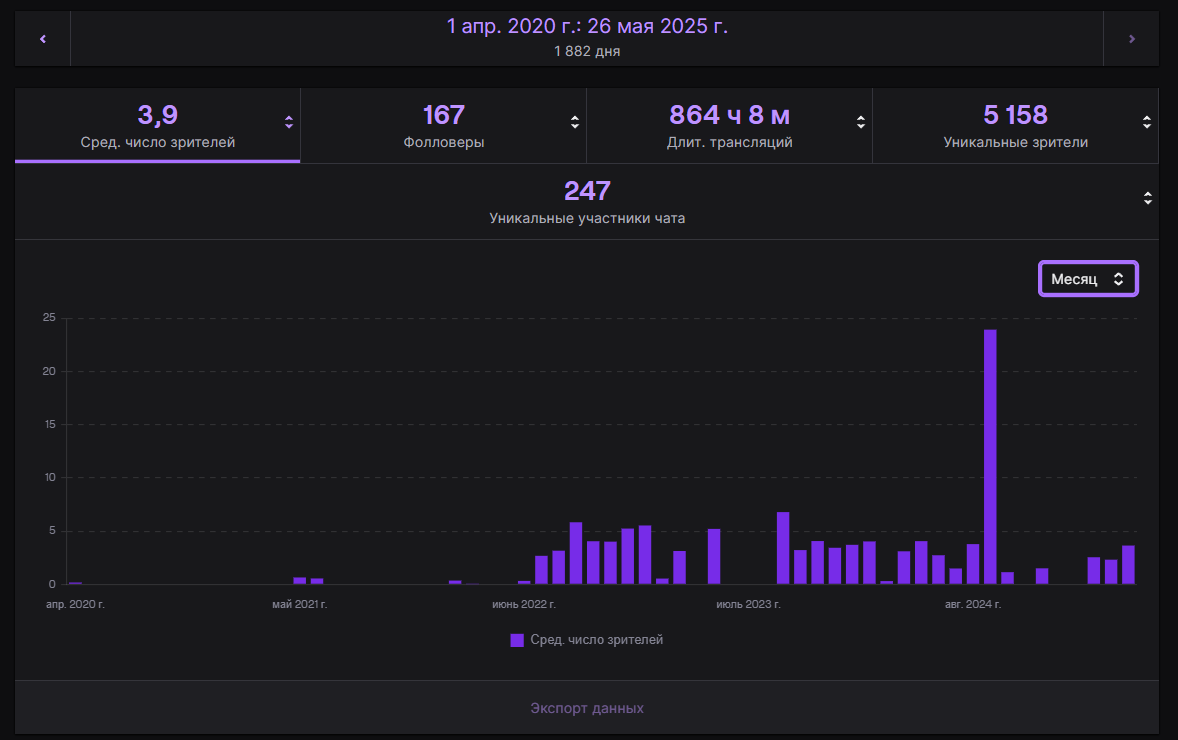Expand metric selector arrows beside 167
Viewport: 1178px width, 740px height.
pyautogui.click(x=575, y=122)
